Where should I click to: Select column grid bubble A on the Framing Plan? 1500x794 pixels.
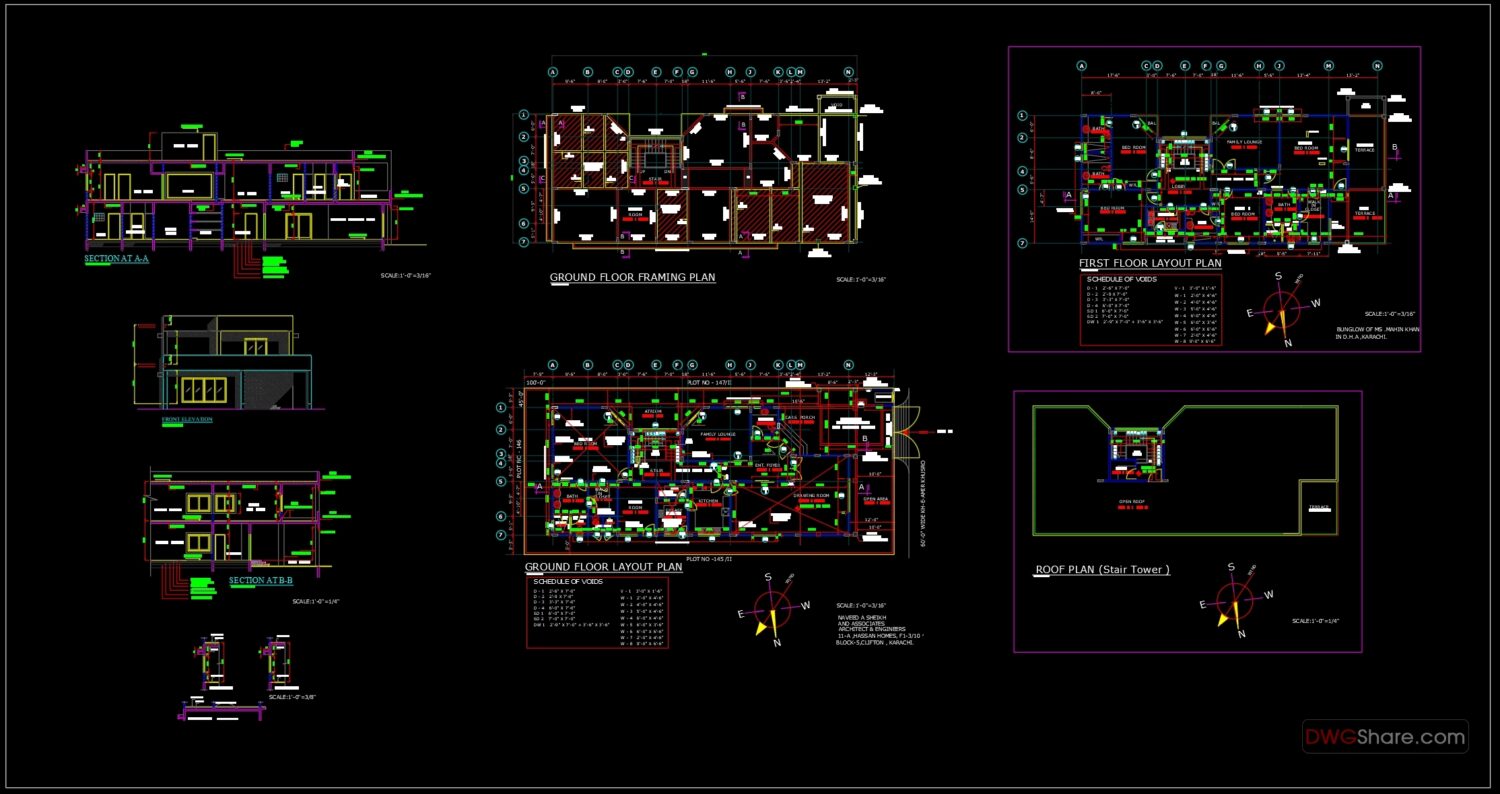(x=553, y=72)
